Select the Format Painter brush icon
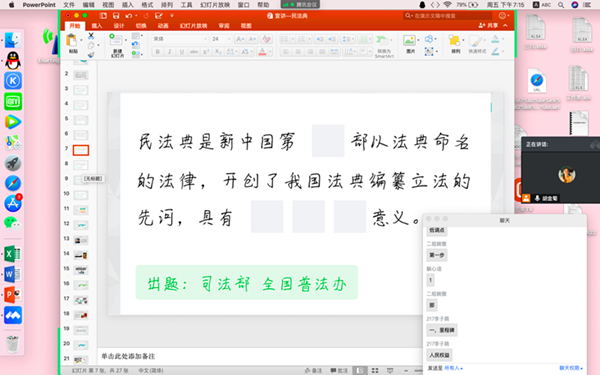 [x=91, y=55]
